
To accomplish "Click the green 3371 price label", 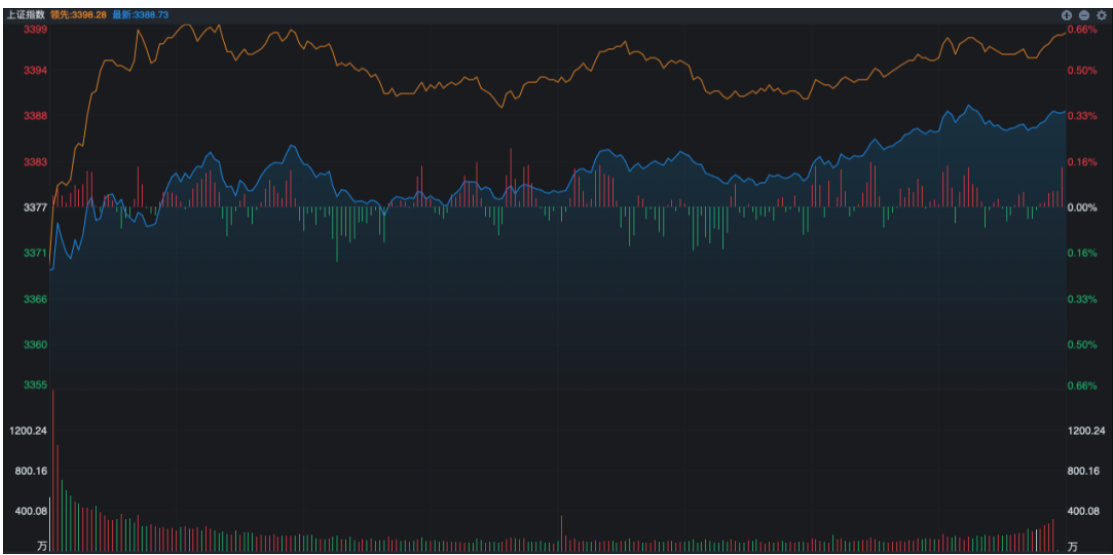I will click(35, 254).
